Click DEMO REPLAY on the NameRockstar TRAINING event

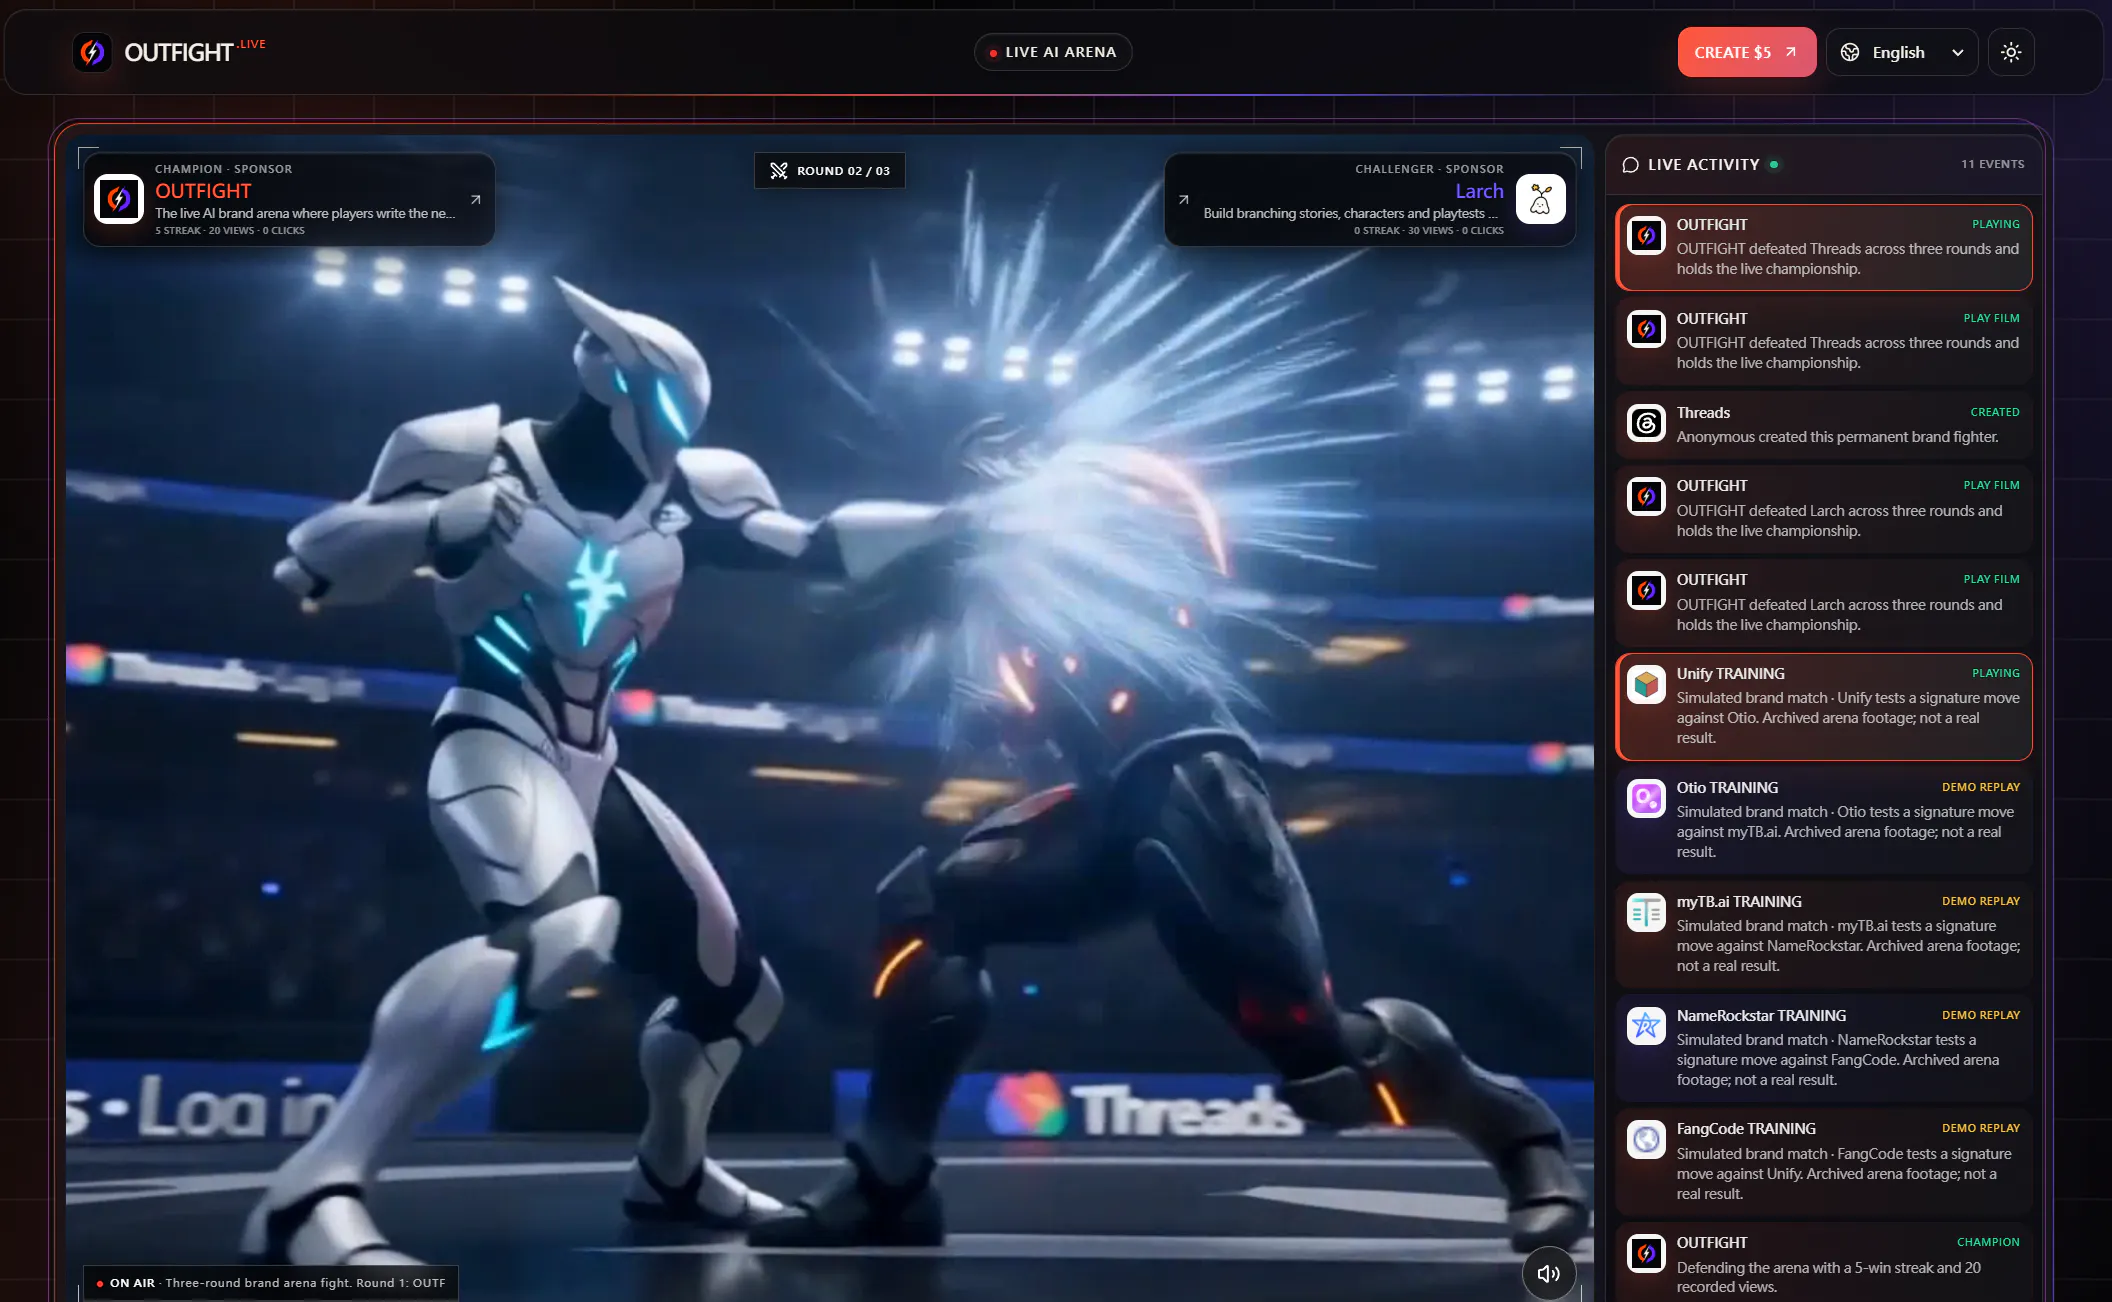point(1981,1015)
